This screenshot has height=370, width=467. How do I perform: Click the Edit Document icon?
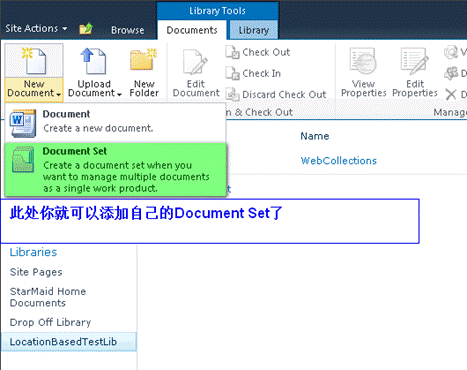click(196, 61)
